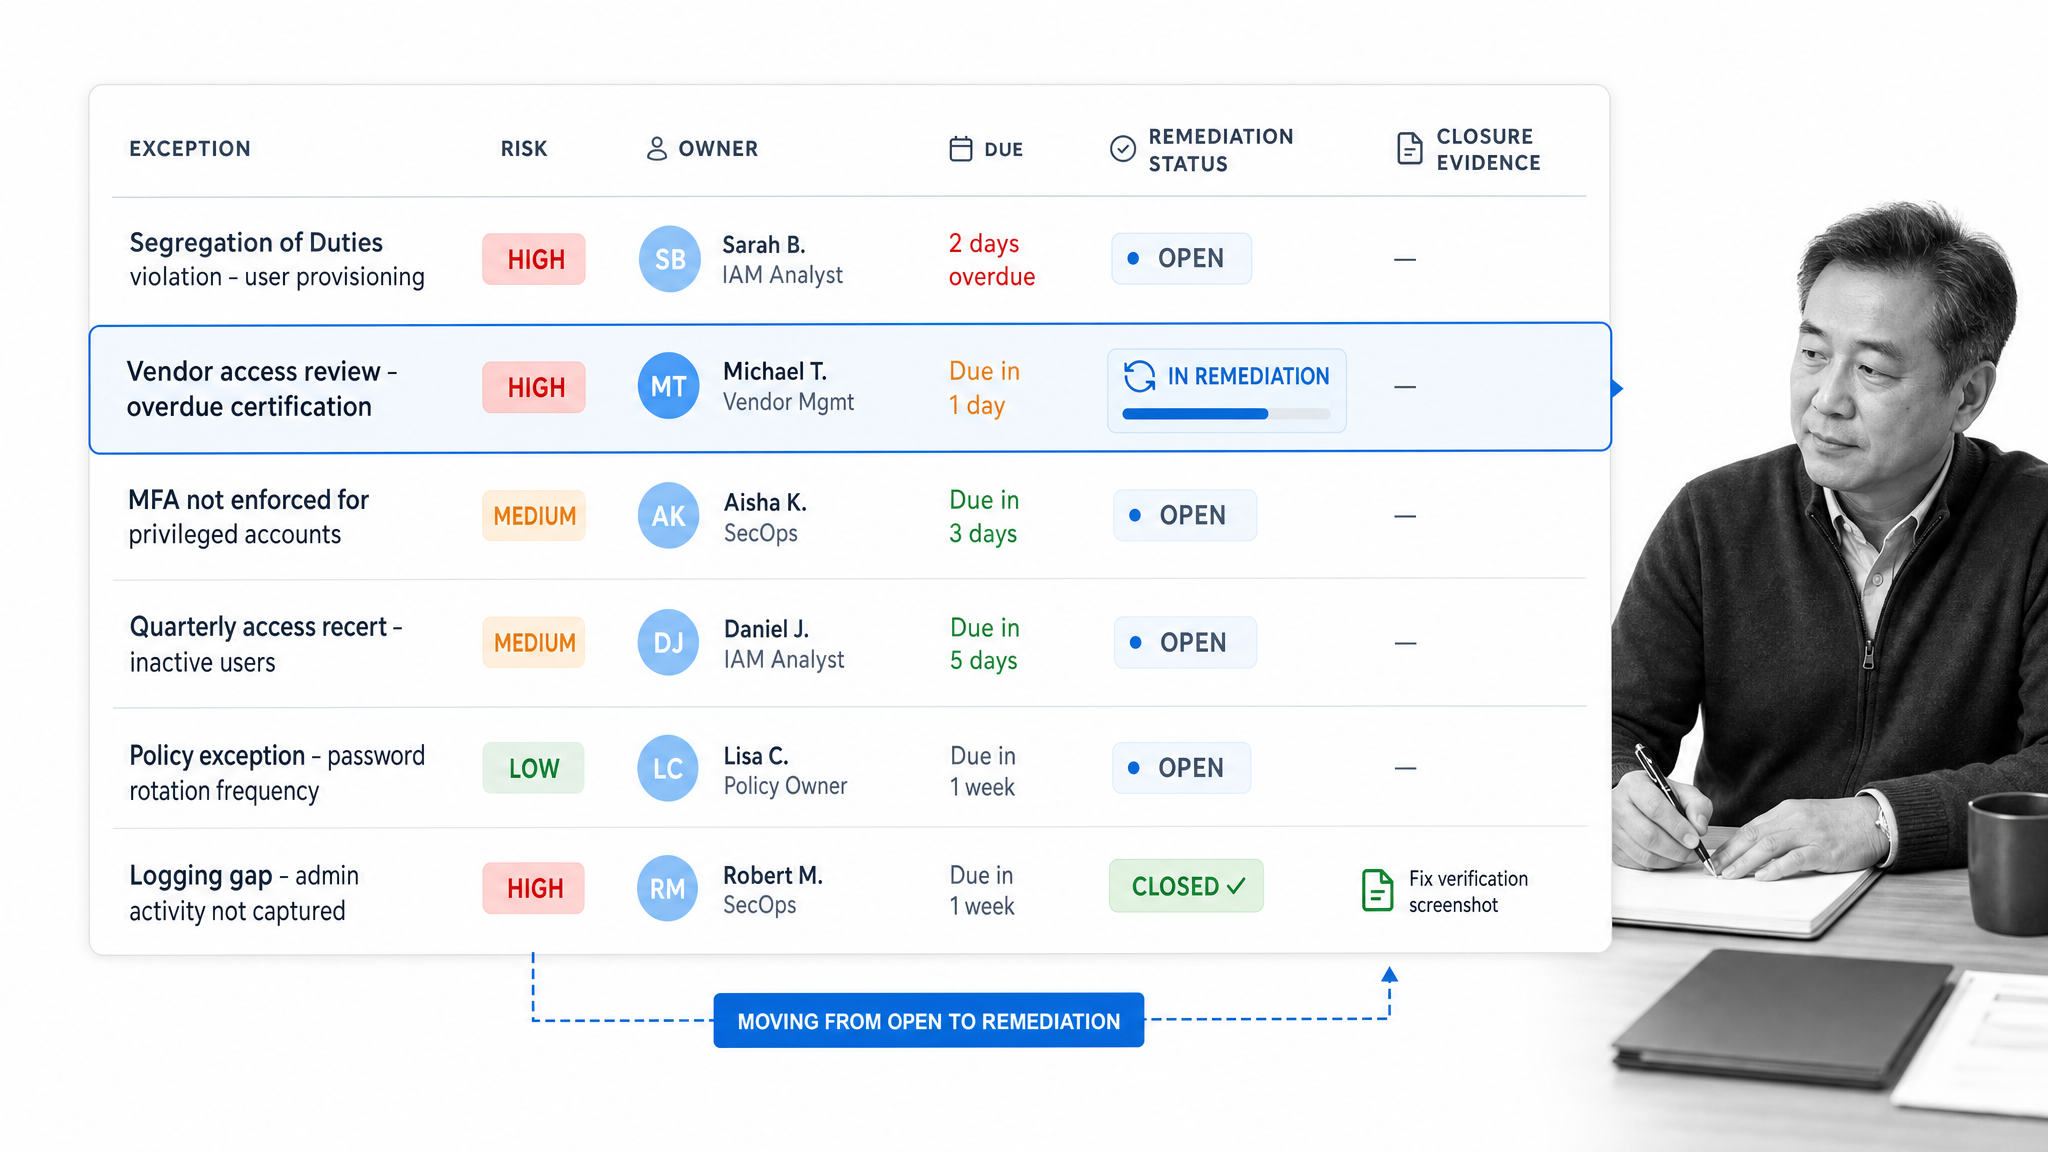Open Robert M.'s RM avatar
The width and height of the screenshot is (2048, 1152).
[668, 888]
